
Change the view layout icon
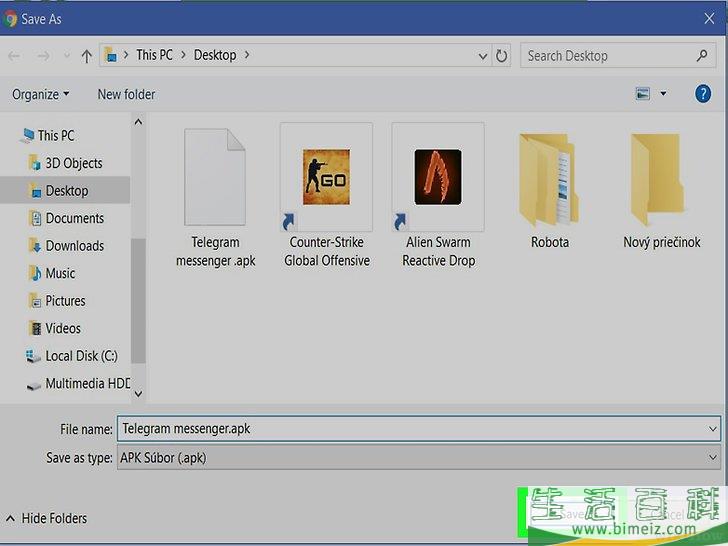click(x=643, y=94)
